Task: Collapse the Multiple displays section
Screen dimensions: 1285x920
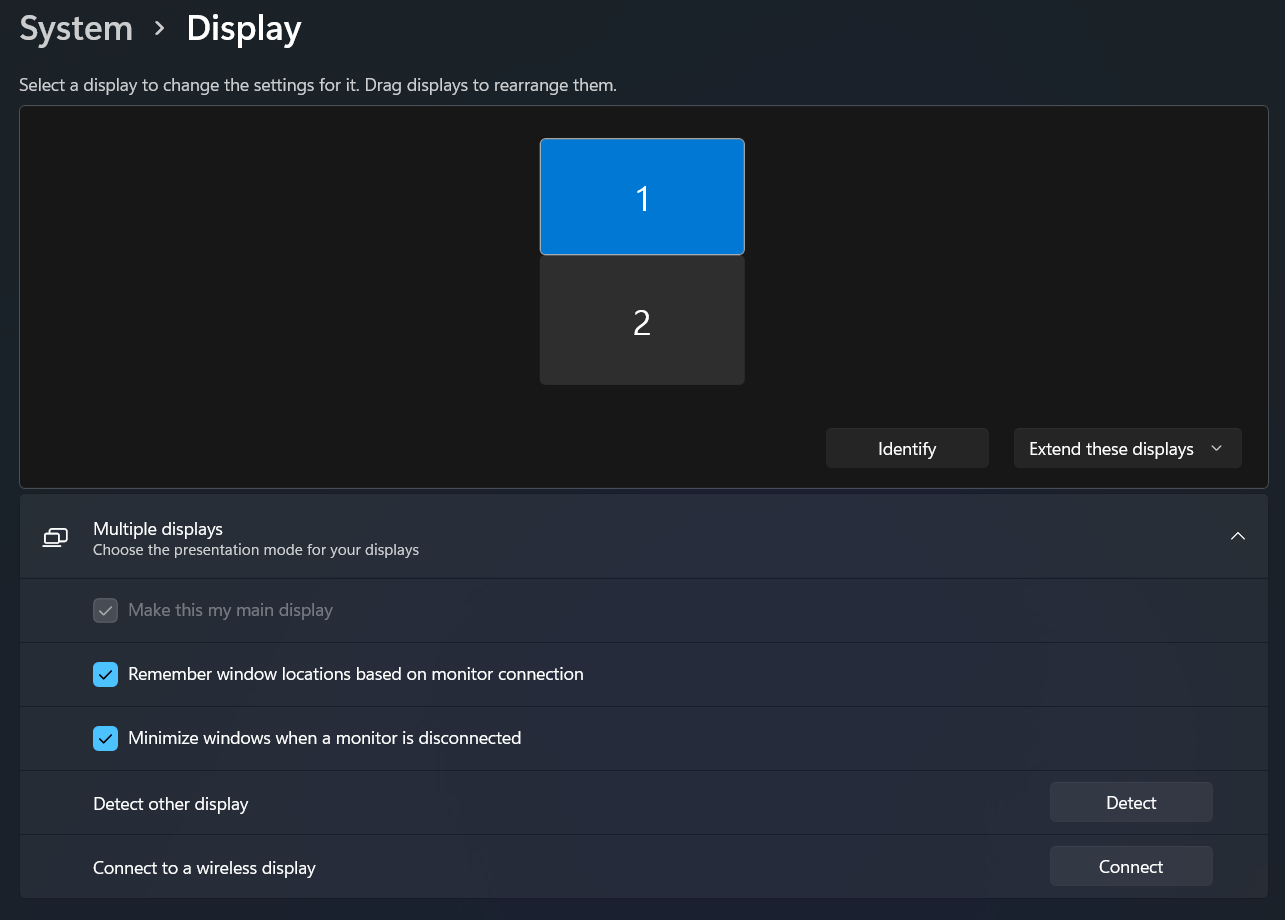Action: pos(1238,536)
